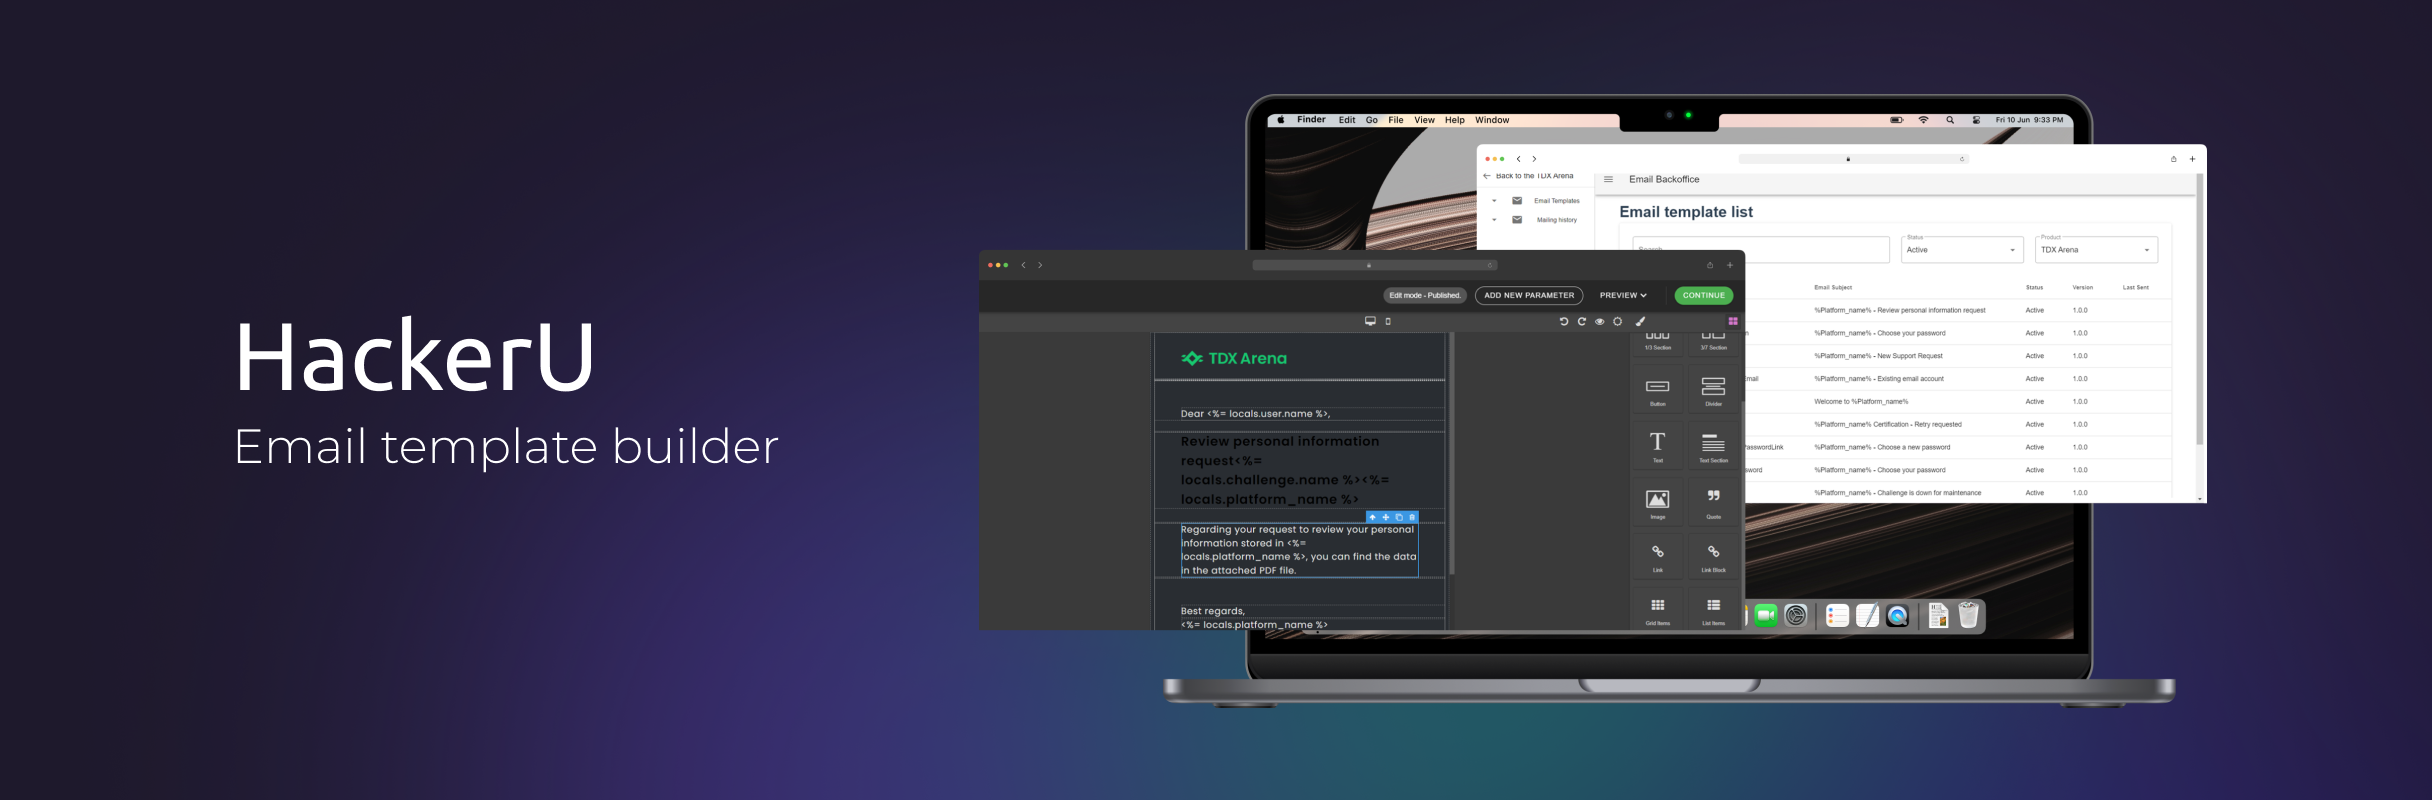
Task: Open the Edit menu in macOS menu bar
Action: 1347,120
